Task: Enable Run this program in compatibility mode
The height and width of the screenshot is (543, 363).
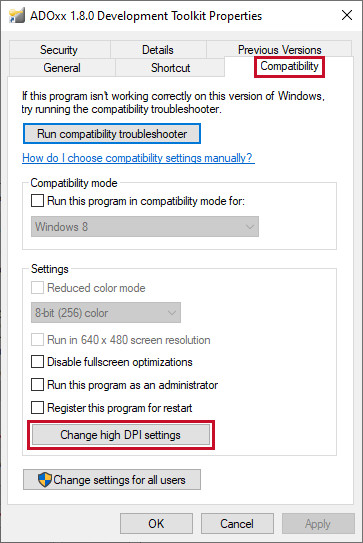Action: [37, 201]
